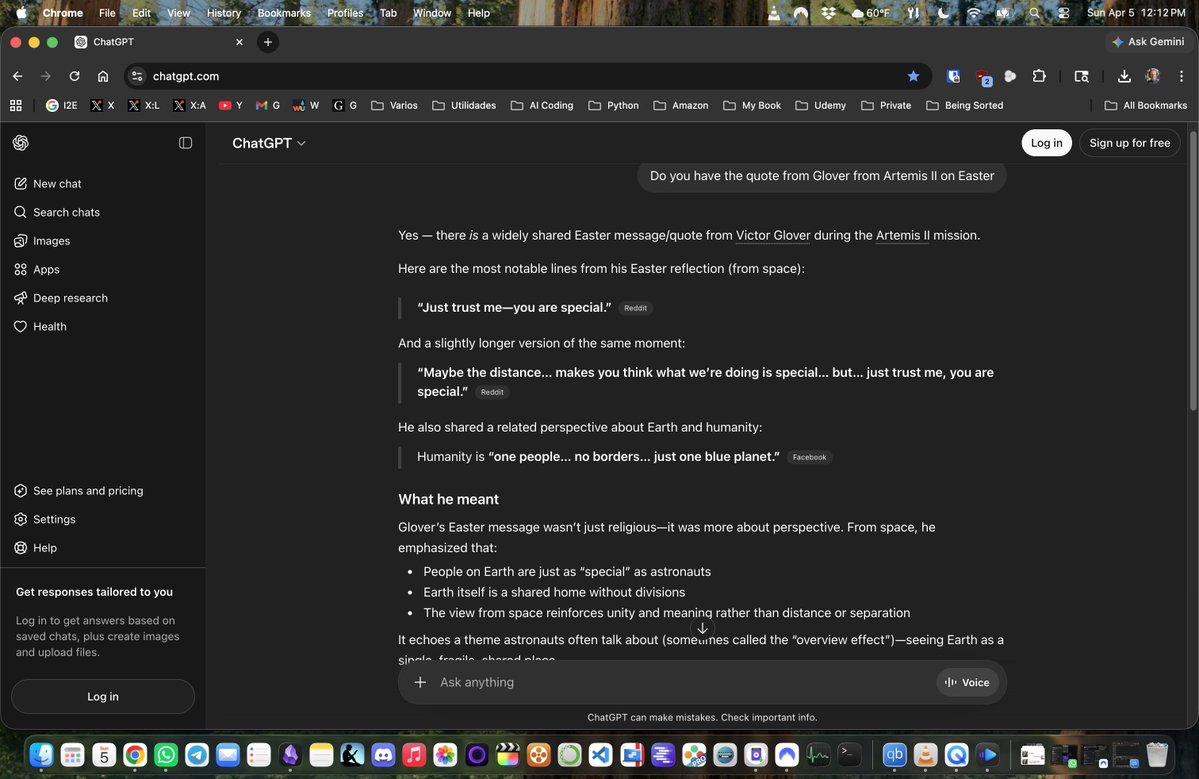Open the Apps section
This screenshot has width=1199, height=779.
point(102,269)
